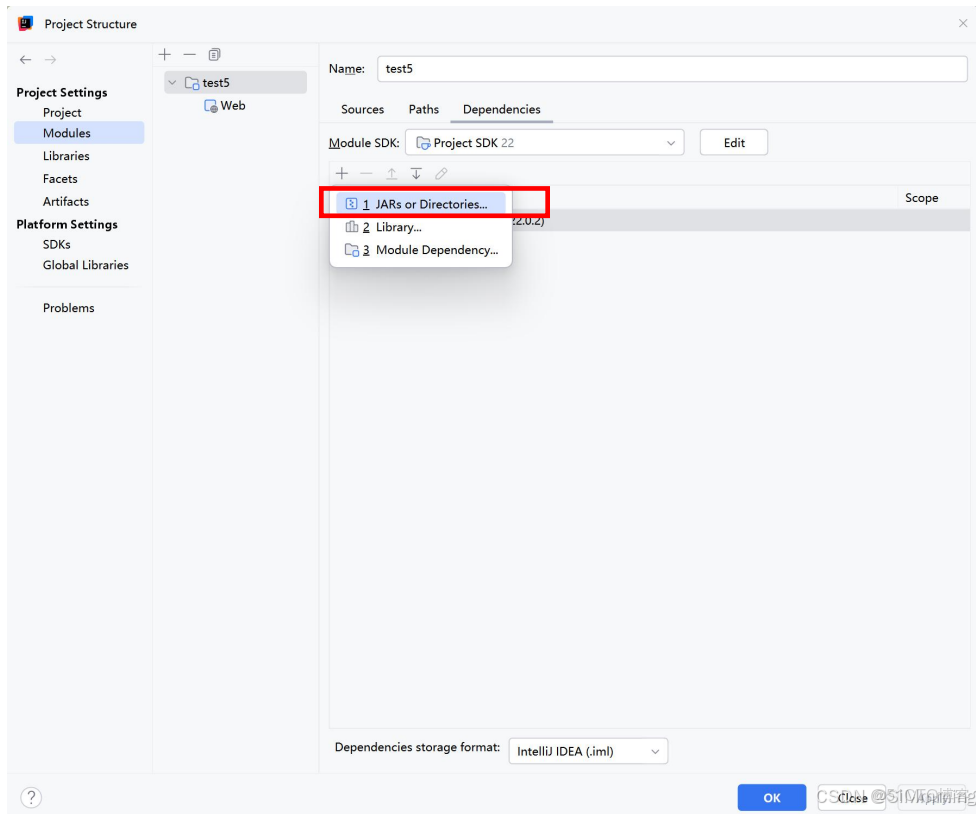Click the Edit button next to Module SDK
980x814 pixels.
pyautogui.click(x=733, y=142)
